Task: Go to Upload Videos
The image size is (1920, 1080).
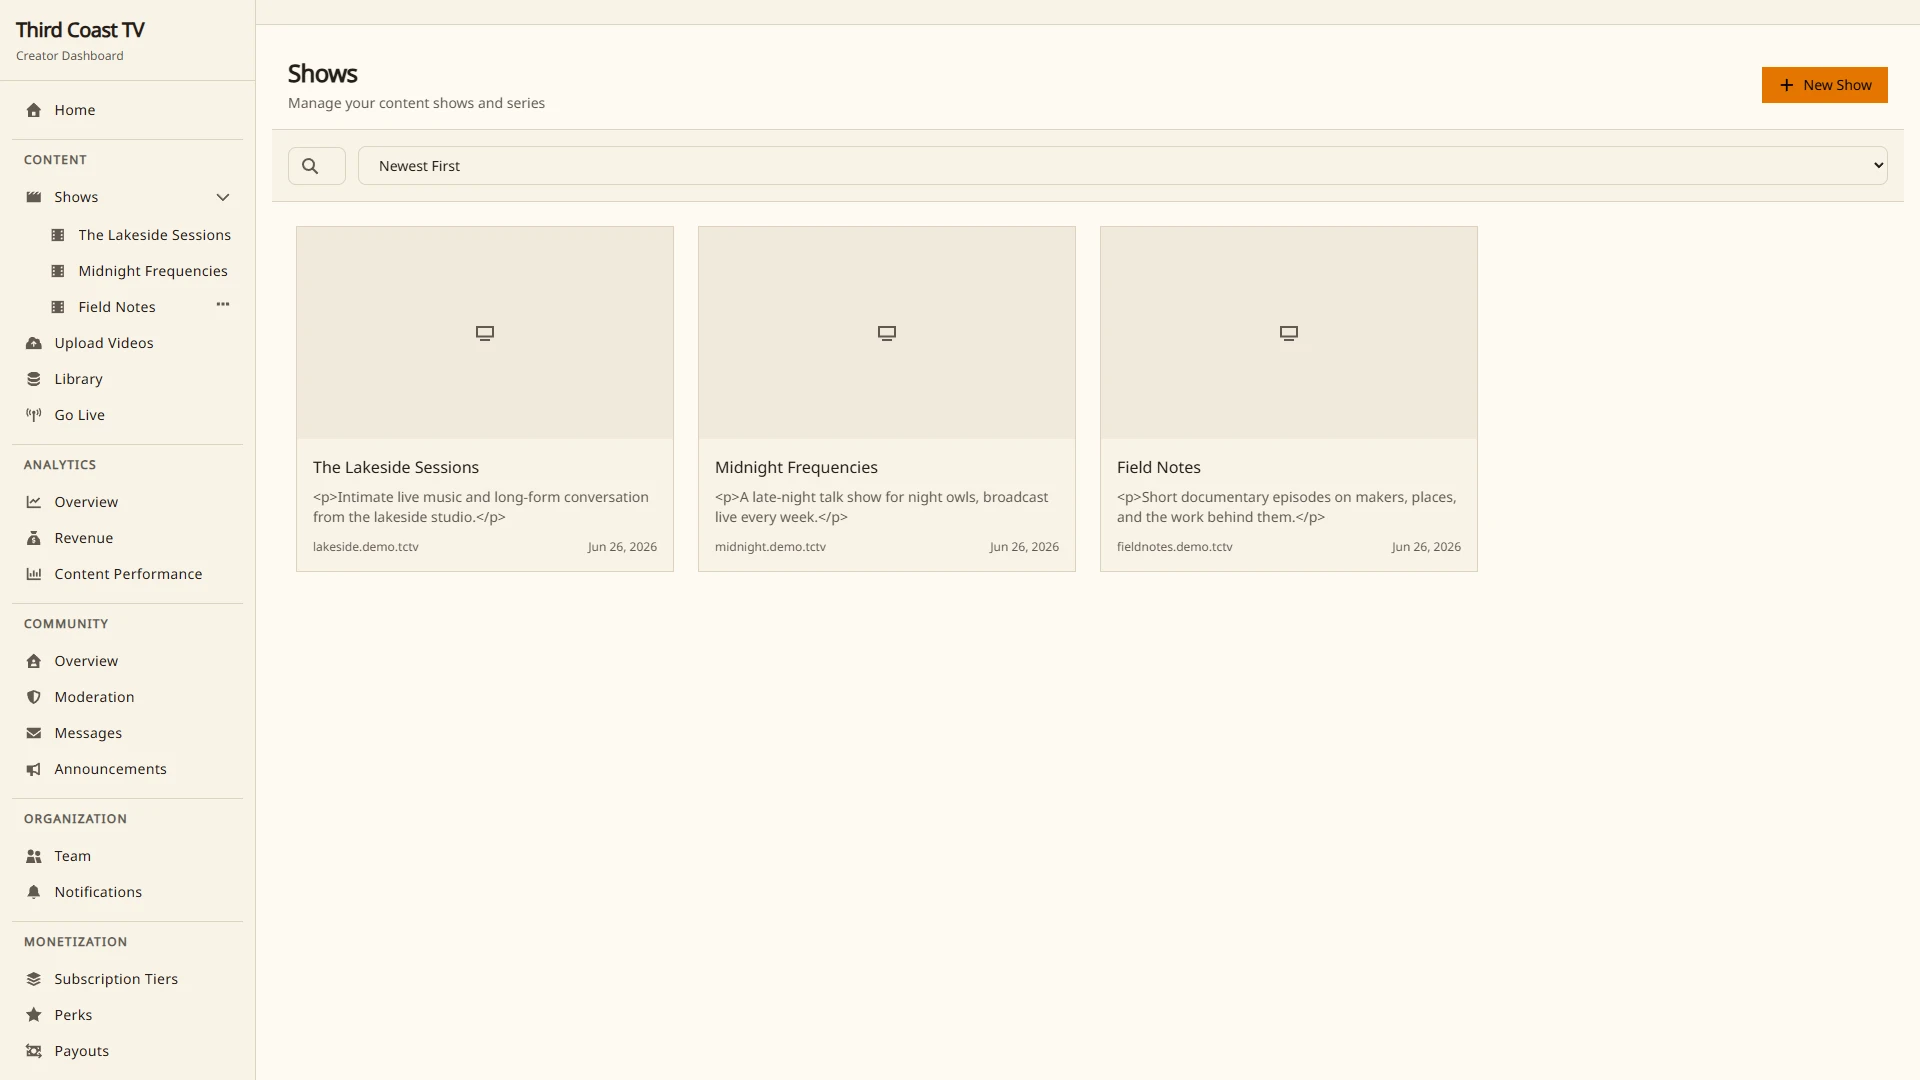Action: pyautogui.click(x=127, y=343)
